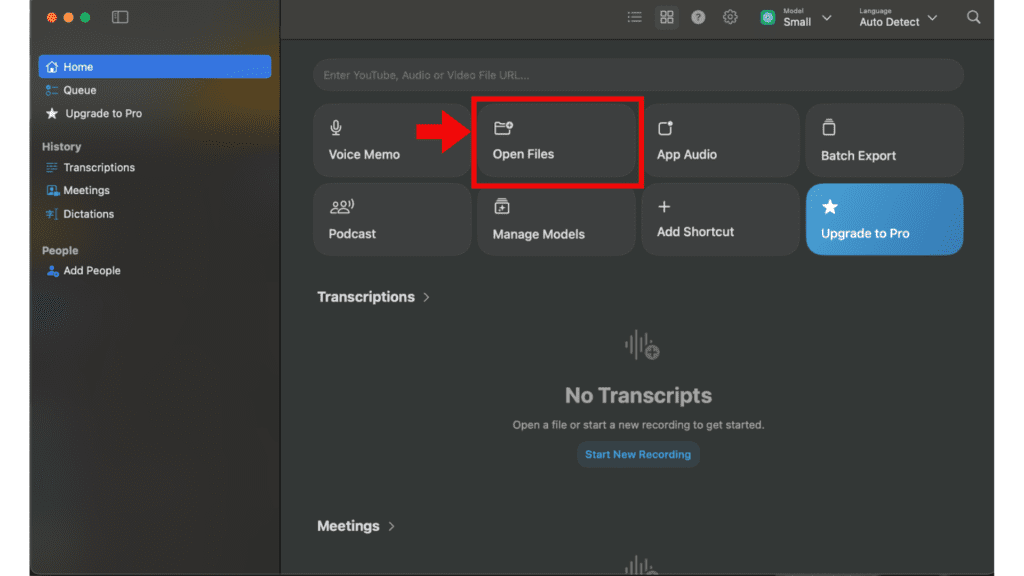Click the Start New Recording link
The height and width of the screenshot is (576, 1024).
[638, 454]
